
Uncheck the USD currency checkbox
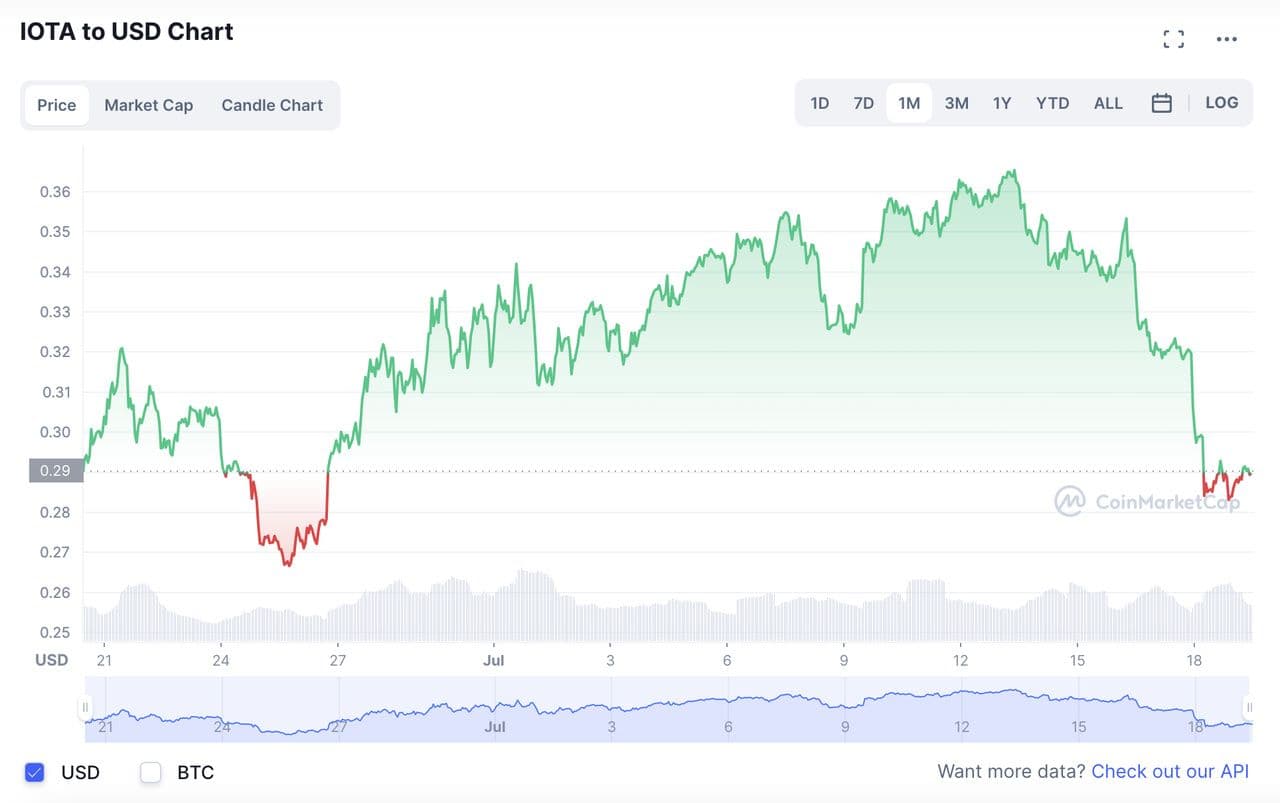pos(35,772)
